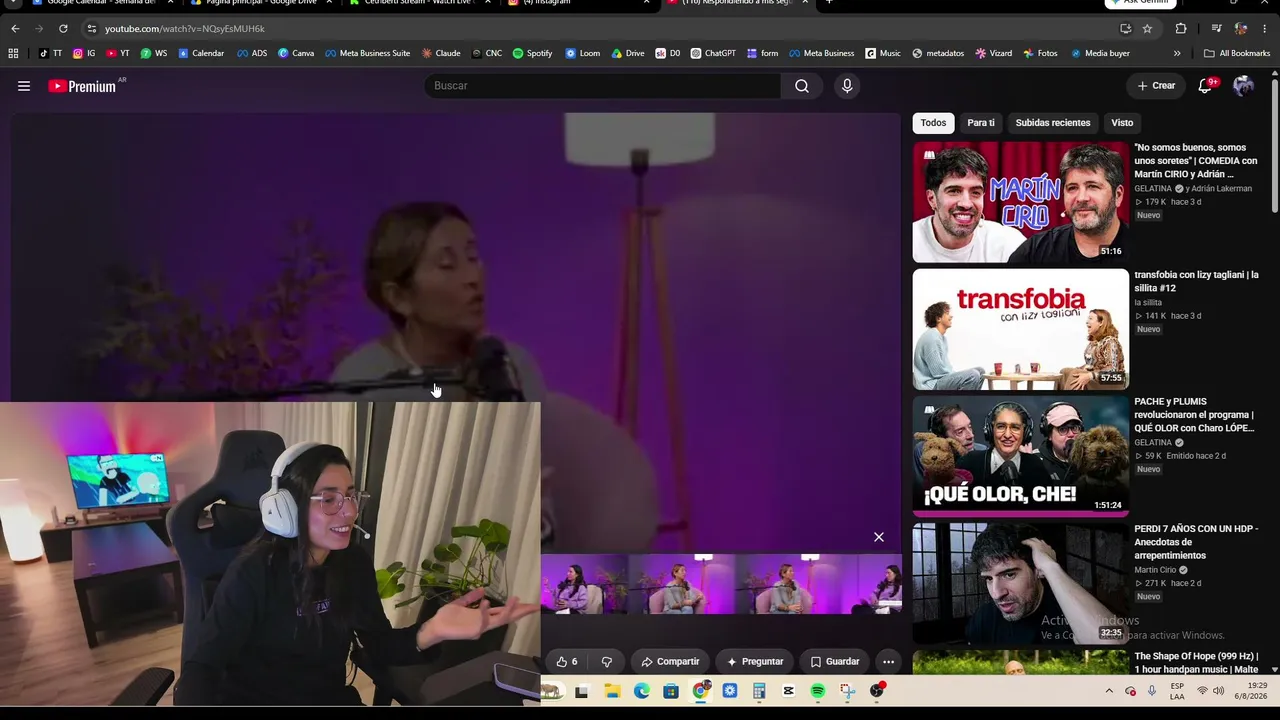Open the Loom bookmark
The image size is (1280, 720).
(582, 53)
